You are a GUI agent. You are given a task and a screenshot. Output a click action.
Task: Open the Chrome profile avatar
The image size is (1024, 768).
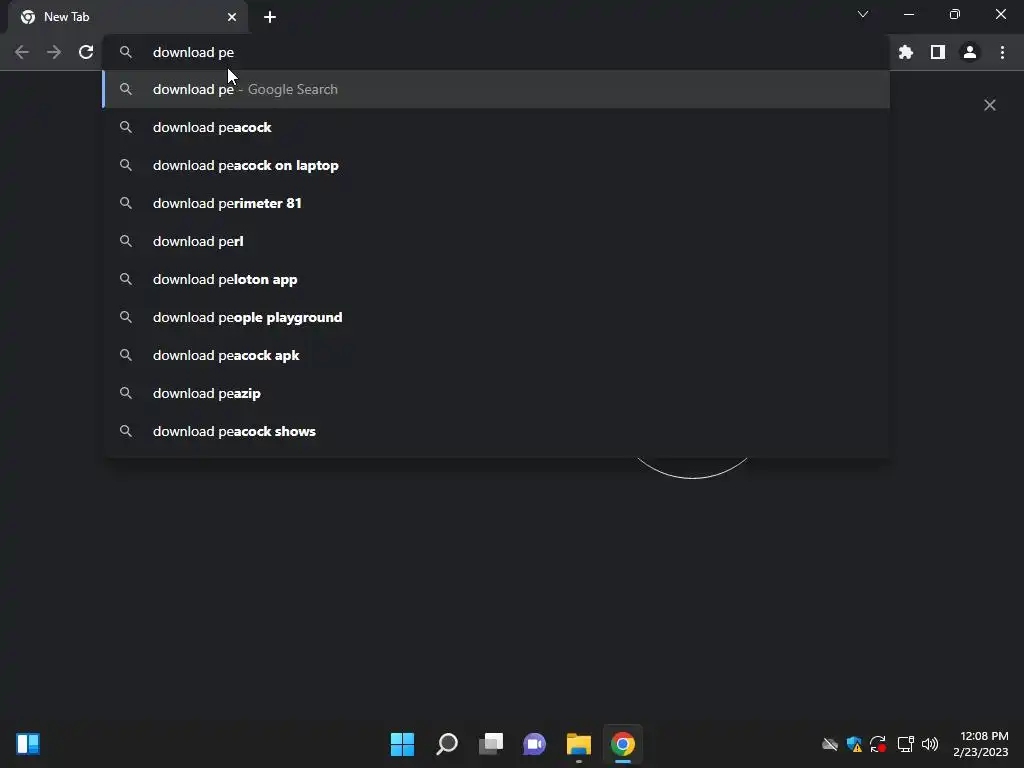coord(970,52)
